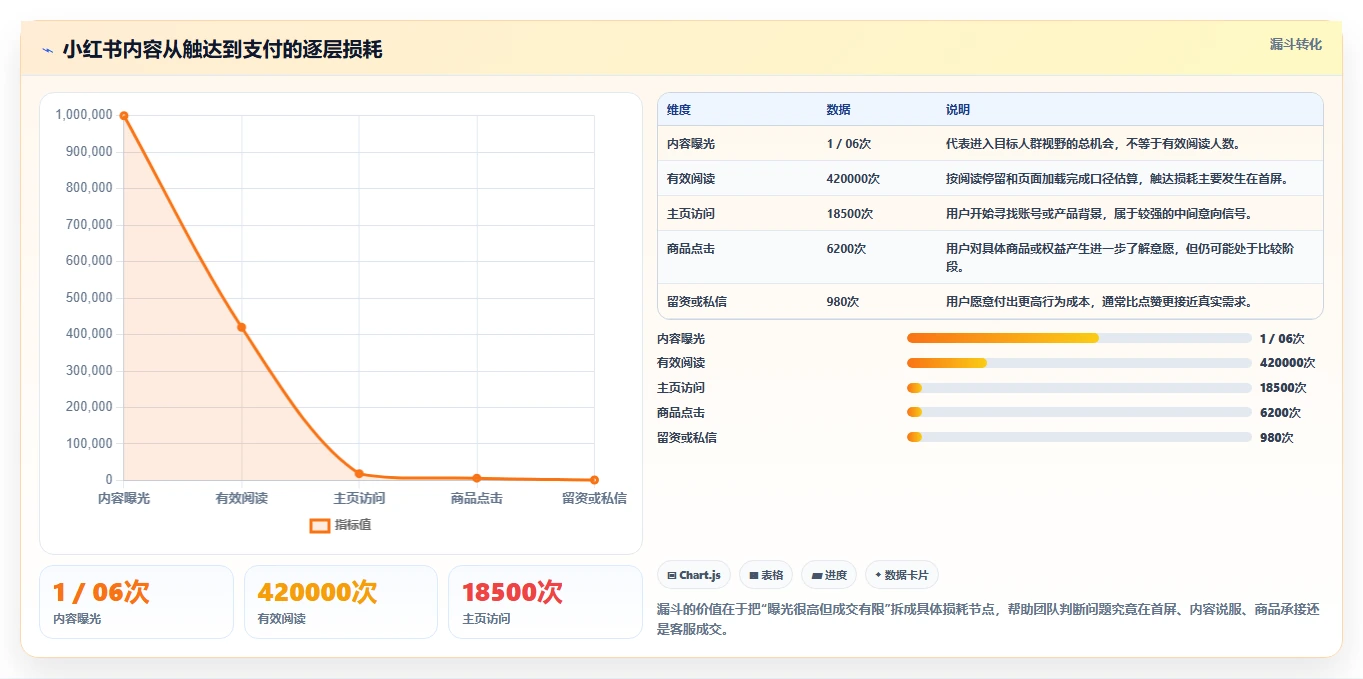This screenshot has height=679, width=1363.
Task: Click the footer note starting 漏斗的价值在于
Action: tap(989, 619)
